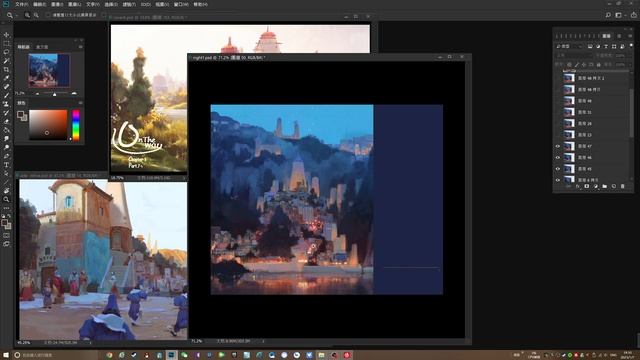
Task: Switch to the 直方图 tab
Action: coord(42,47)
